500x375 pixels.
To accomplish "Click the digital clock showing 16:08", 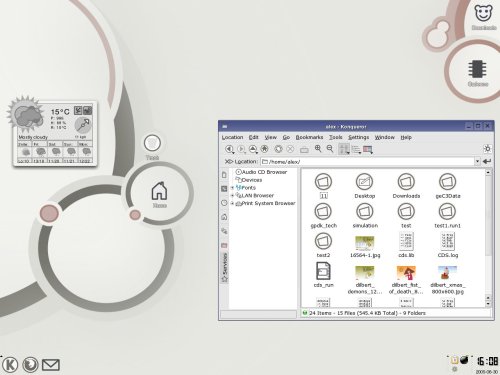I will coord(487,361).
